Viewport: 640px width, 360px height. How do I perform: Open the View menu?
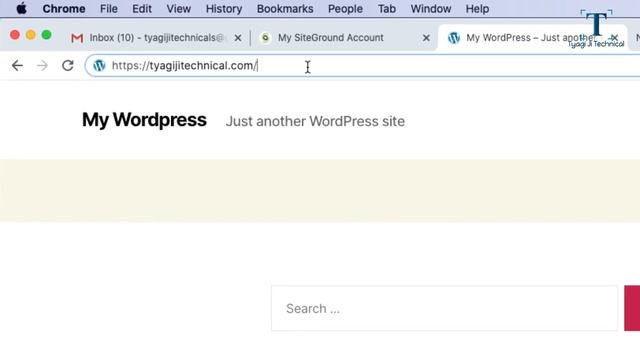[178, 9]
